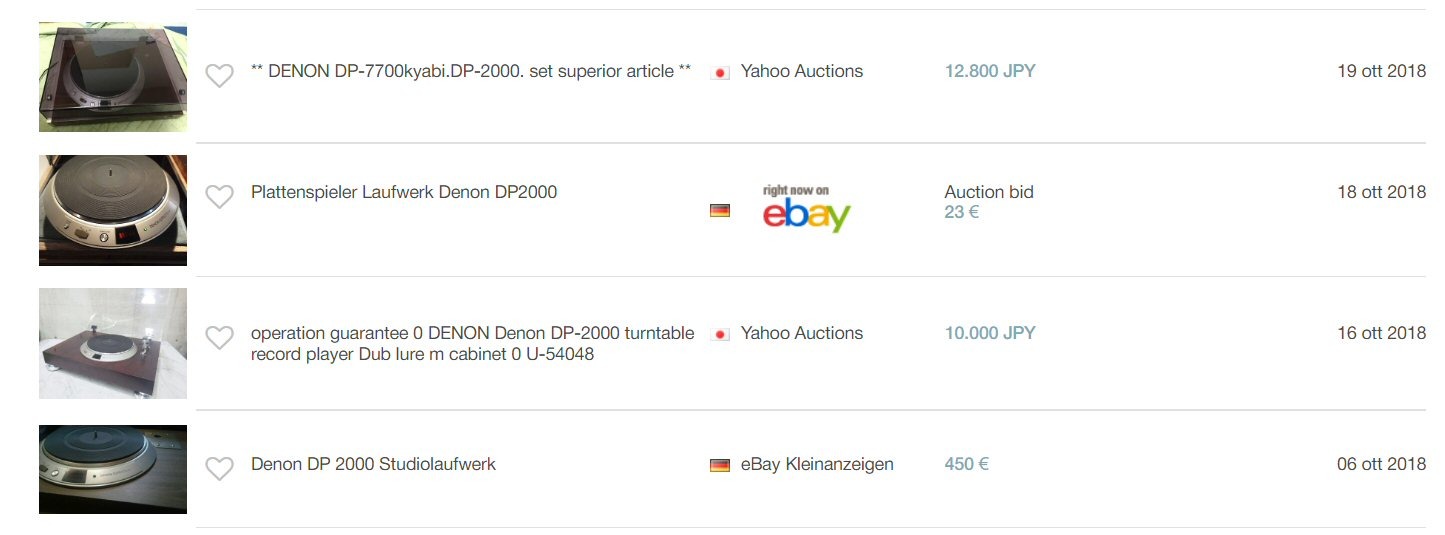Click the Auction bid 23 € price
This screenshot has width=1445, height=535.
tap(988, 202)
